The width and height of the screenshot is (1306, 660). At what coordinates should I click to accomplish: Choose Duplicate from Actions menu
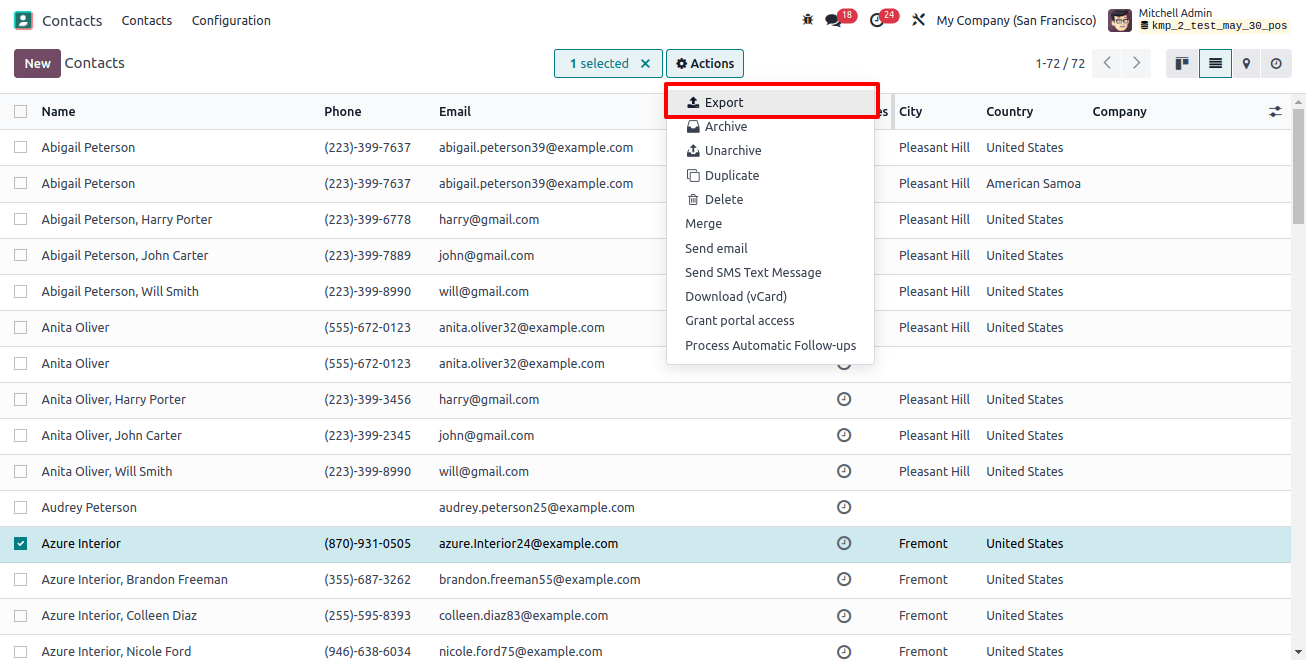[x=771, y=175]
